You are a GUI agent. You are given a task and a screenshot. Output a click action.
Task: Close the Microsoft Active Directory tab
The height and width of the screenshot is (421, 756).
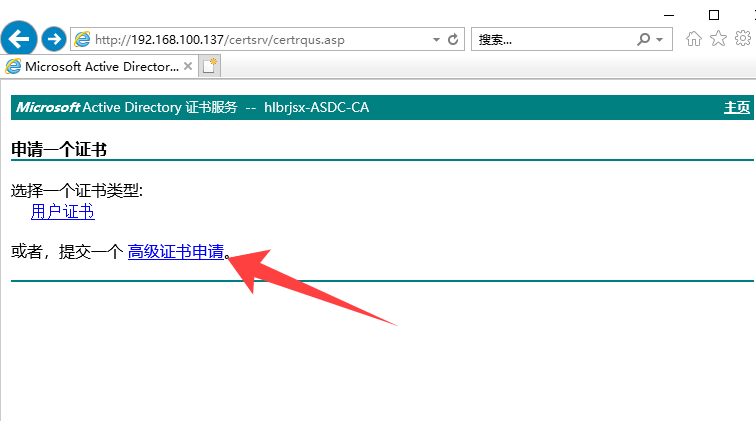tap(190, 66)
